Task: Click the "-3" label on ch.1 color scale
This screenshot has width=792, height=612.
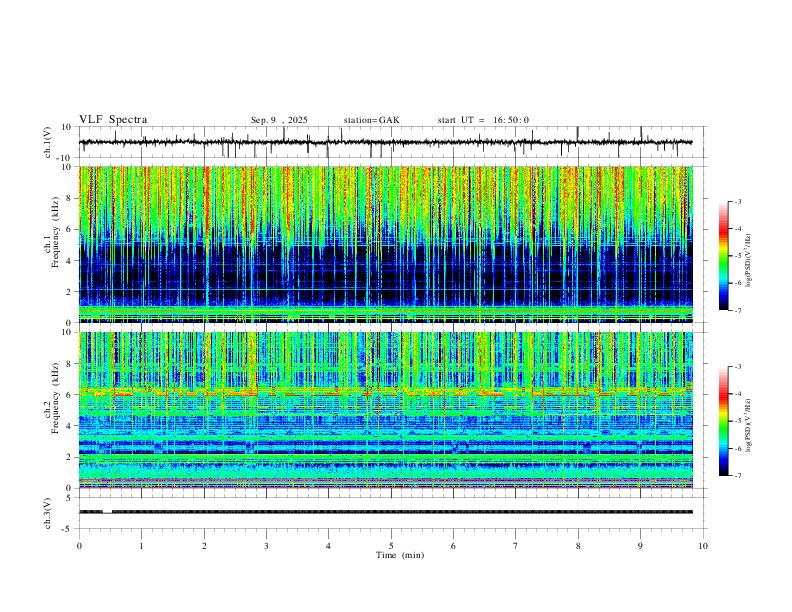Action: click(x=737, y=201)
